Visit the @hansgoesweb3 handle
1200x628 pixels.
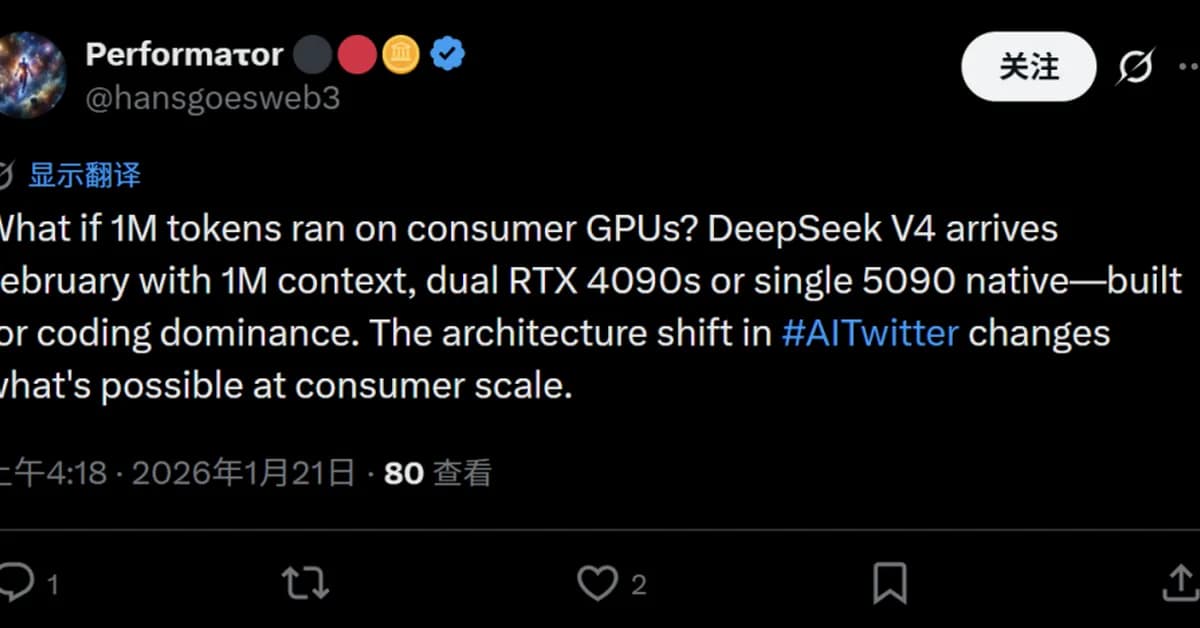click(212, 97)
